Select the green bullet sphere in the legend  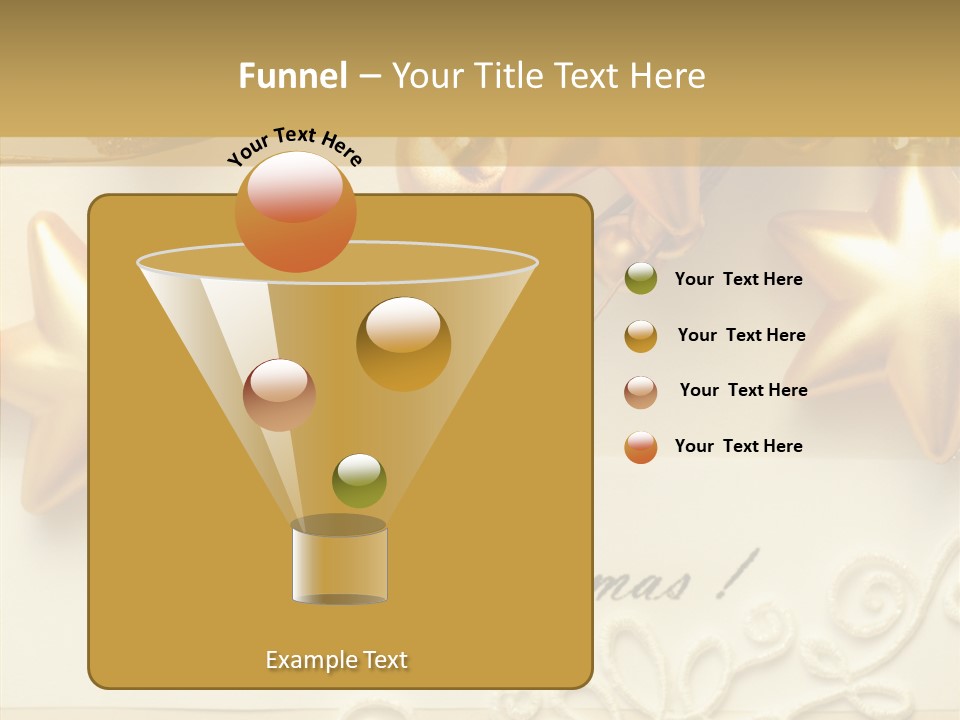point(640,278)
